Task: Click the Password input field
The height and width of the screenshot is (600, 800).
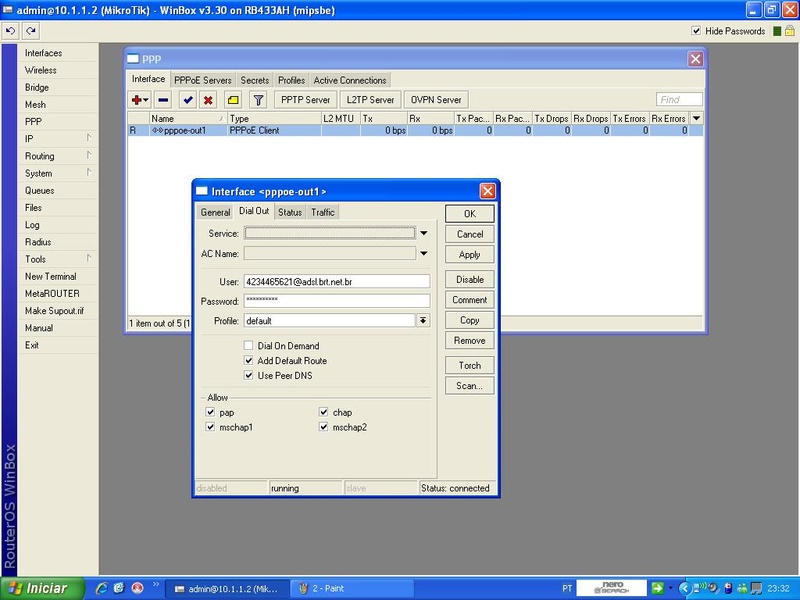Action: pos(337,301)
